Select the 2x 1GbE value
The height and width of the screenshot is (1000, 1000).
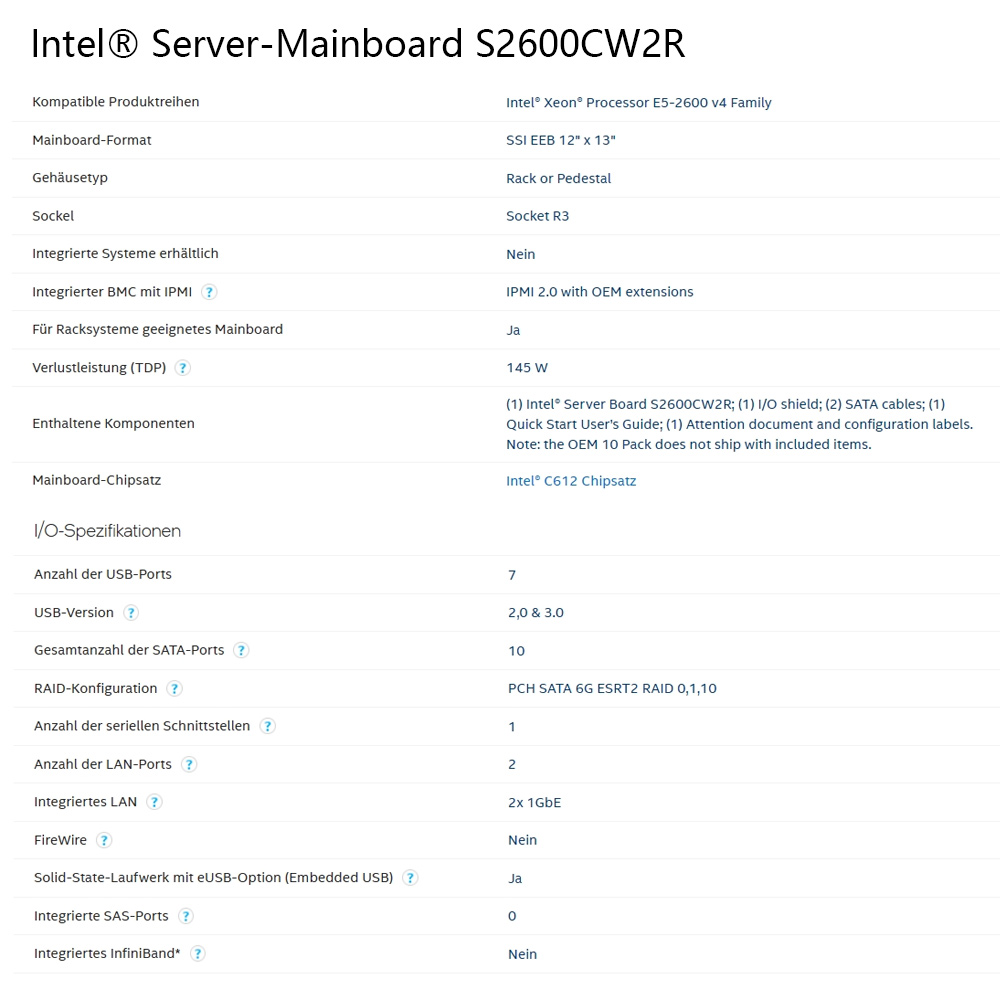pyautogui.click(x=534, y=803)
